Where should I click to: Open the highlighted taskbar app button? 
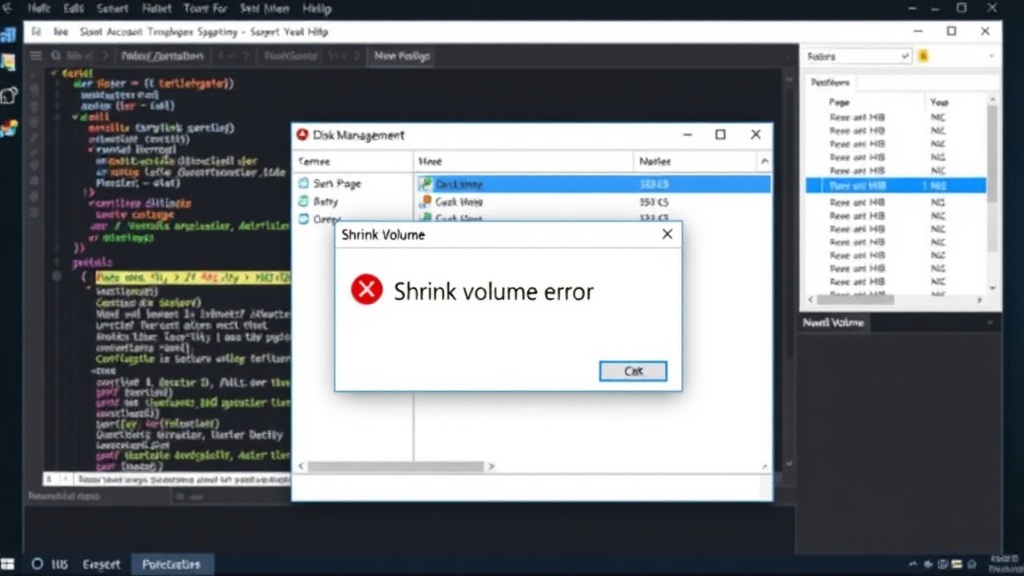pyautogui.click(x=171, y=564)
